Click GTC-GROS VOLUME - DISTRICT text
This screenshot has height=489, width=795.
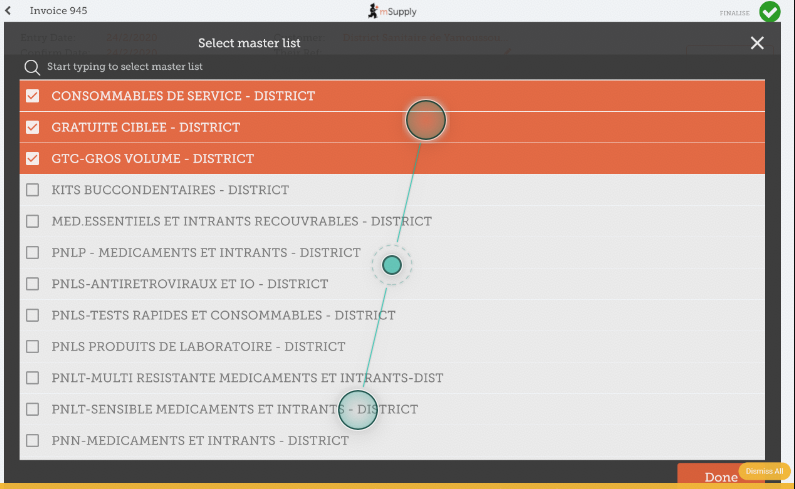point(153,159)
